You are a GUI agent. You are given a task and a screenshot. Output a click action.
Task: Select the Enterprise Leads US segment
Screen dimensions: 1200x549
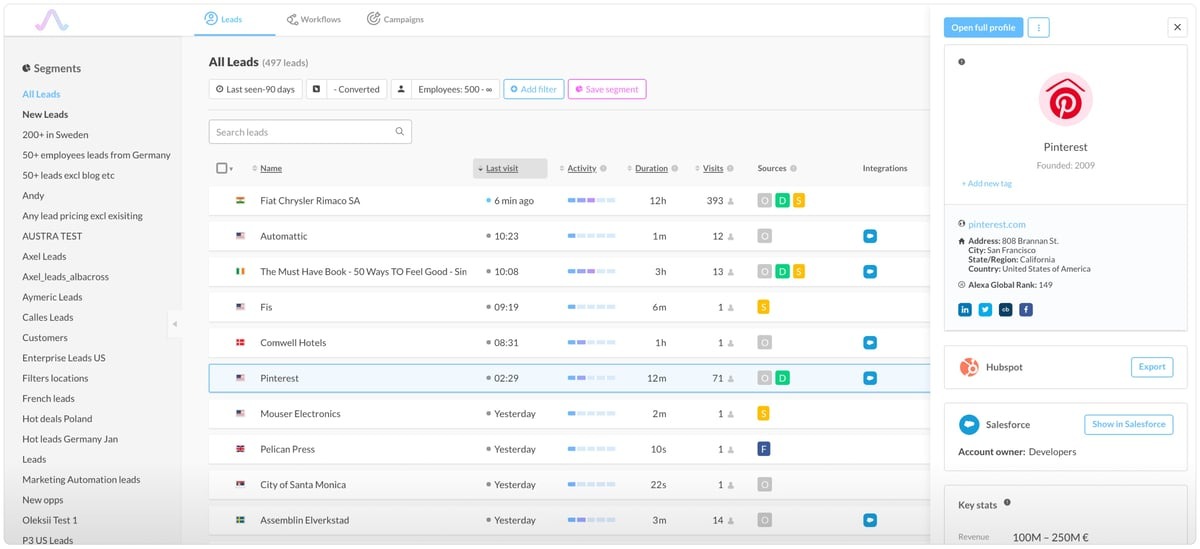point(64,358)
